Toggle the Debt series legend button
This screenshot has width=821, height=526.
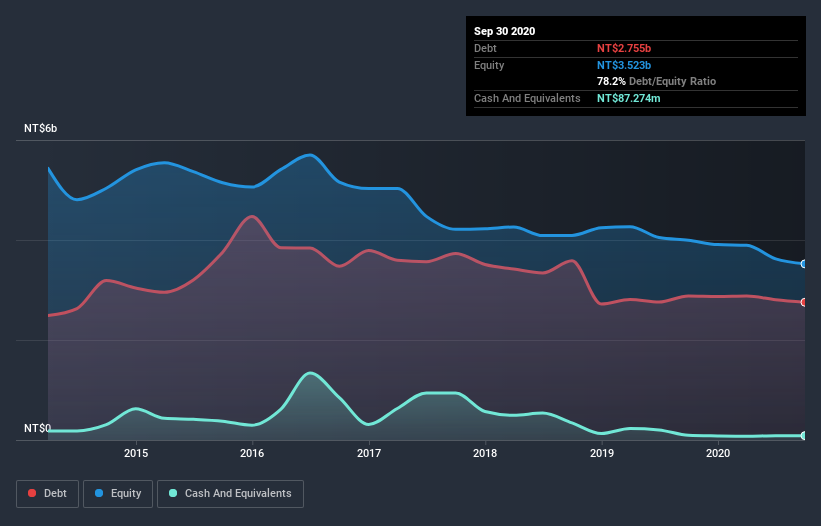pos(48,494)
